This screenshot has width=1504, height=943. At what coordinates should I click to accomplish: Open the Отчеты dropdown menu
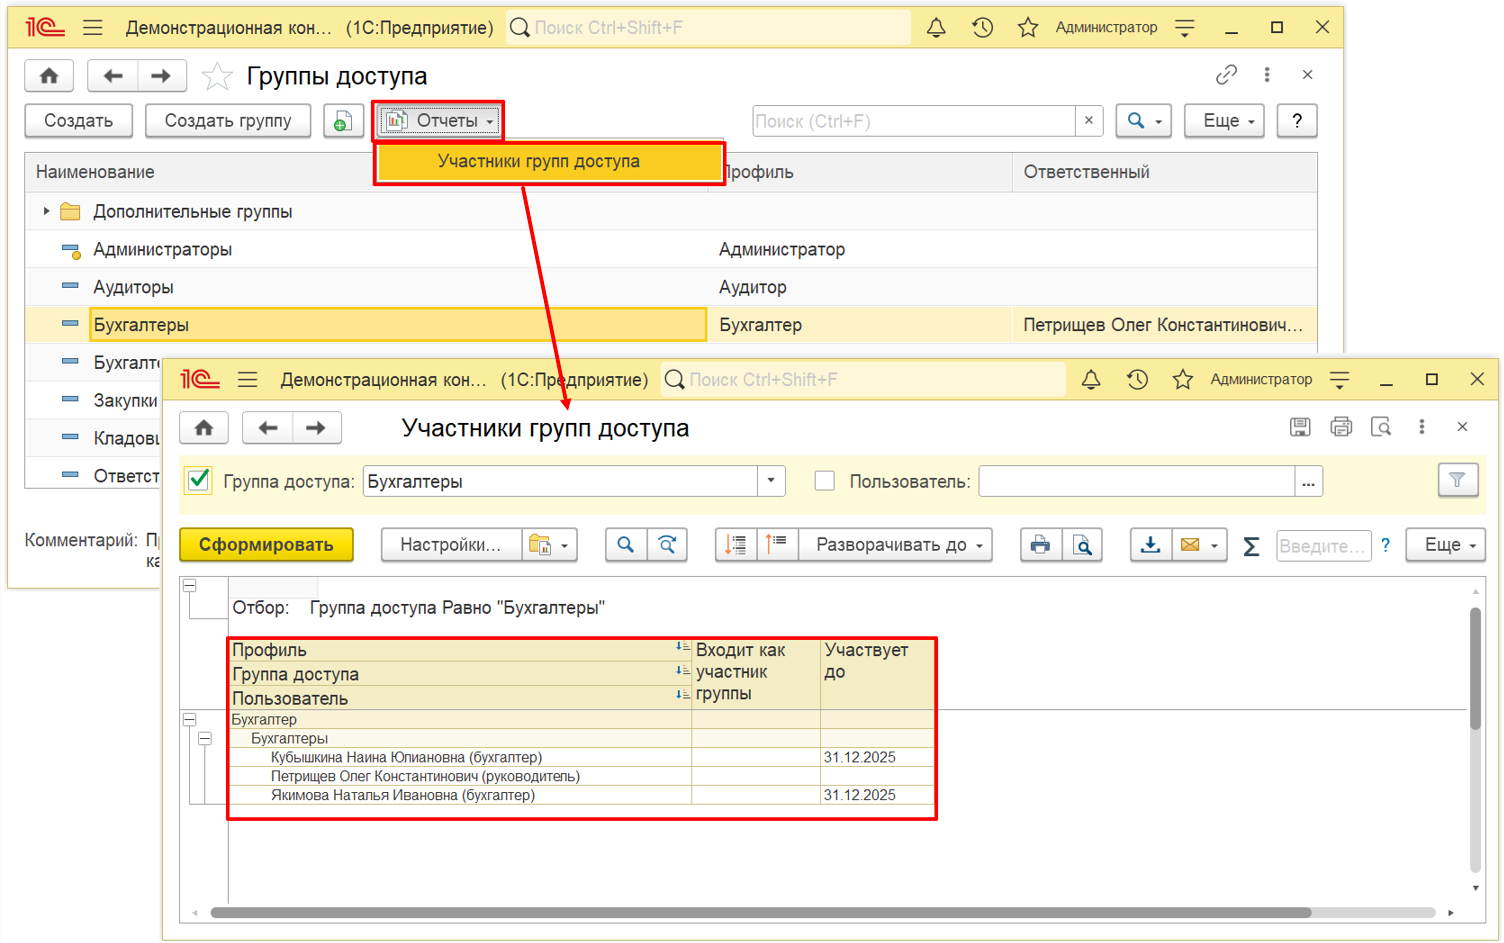point(440,121)
